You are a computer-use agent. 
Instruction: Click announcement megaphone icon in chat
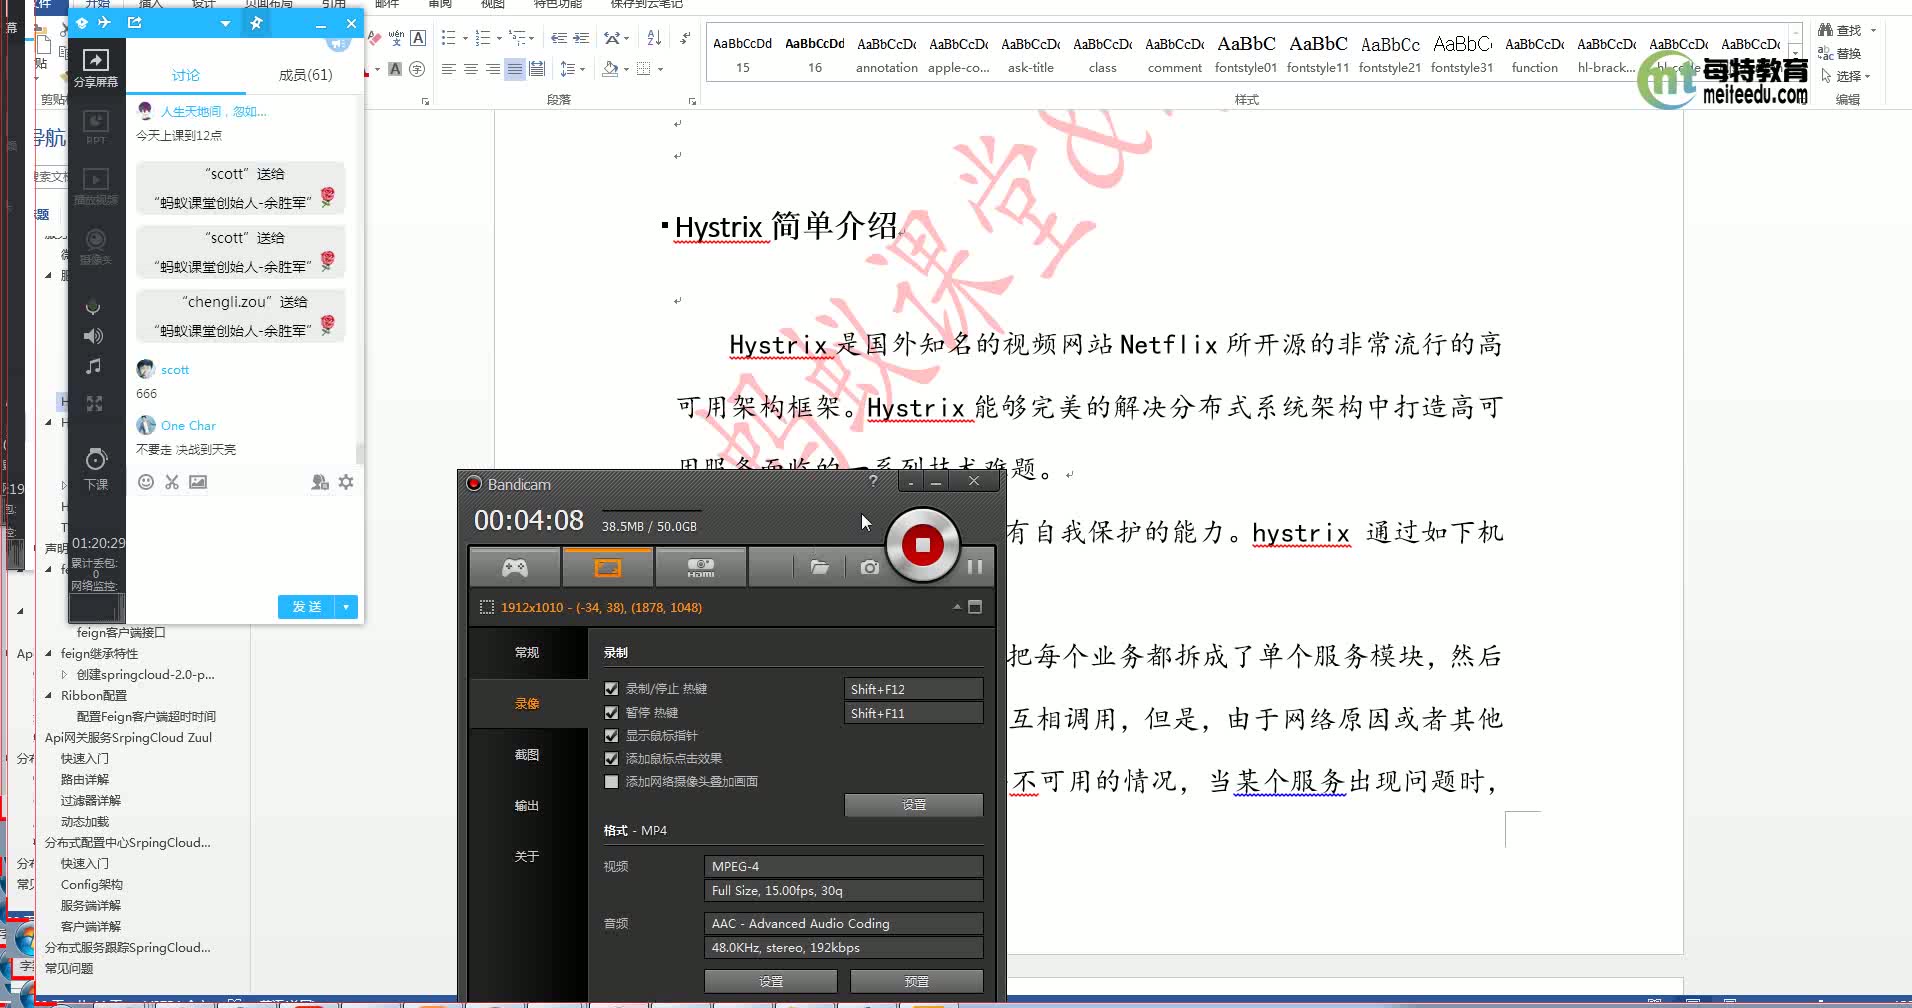[338, 44]
